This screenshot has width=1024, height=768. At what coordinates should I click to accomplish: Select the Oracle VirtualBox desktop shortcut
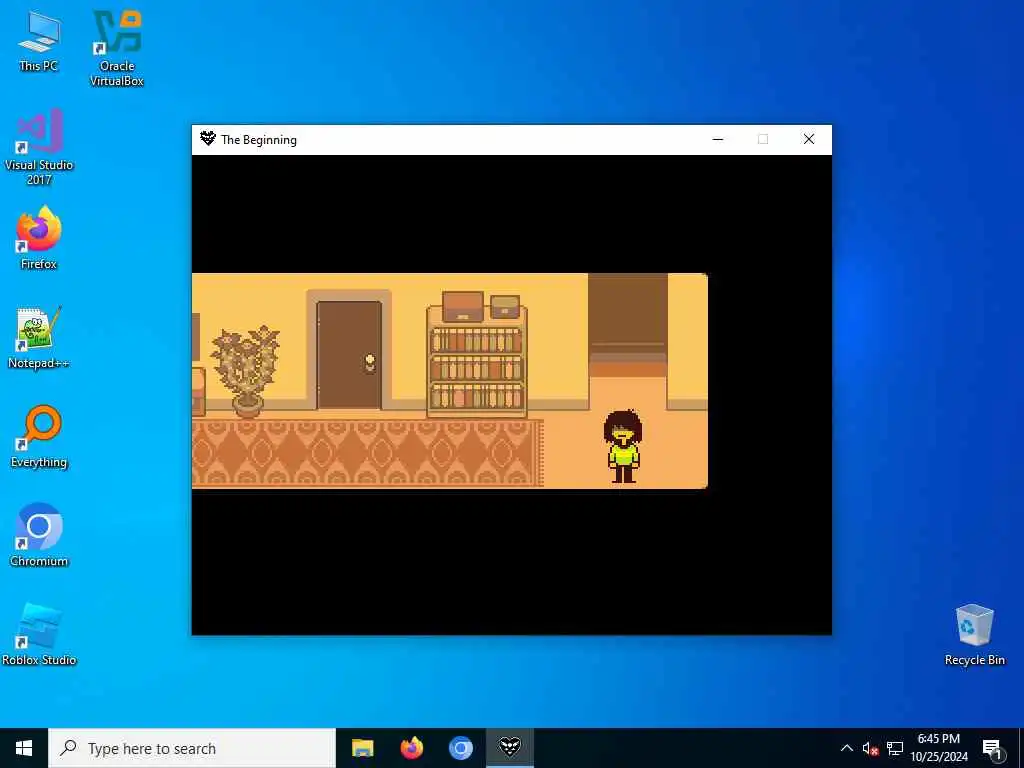117,48
